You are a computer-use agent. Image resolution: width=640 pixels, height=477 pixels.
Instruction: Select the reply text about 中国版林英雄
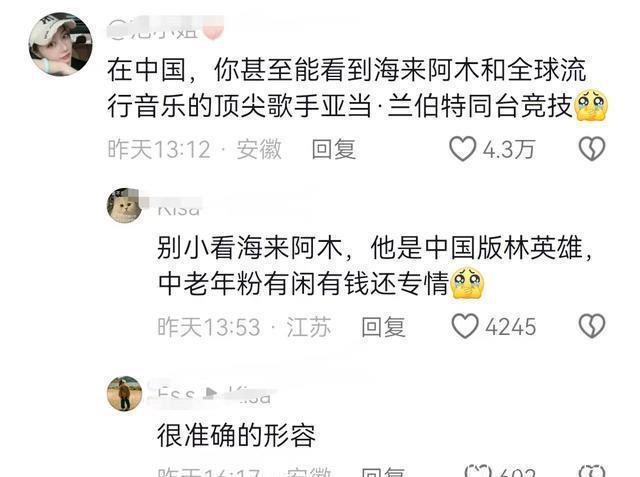pos(374,266)
